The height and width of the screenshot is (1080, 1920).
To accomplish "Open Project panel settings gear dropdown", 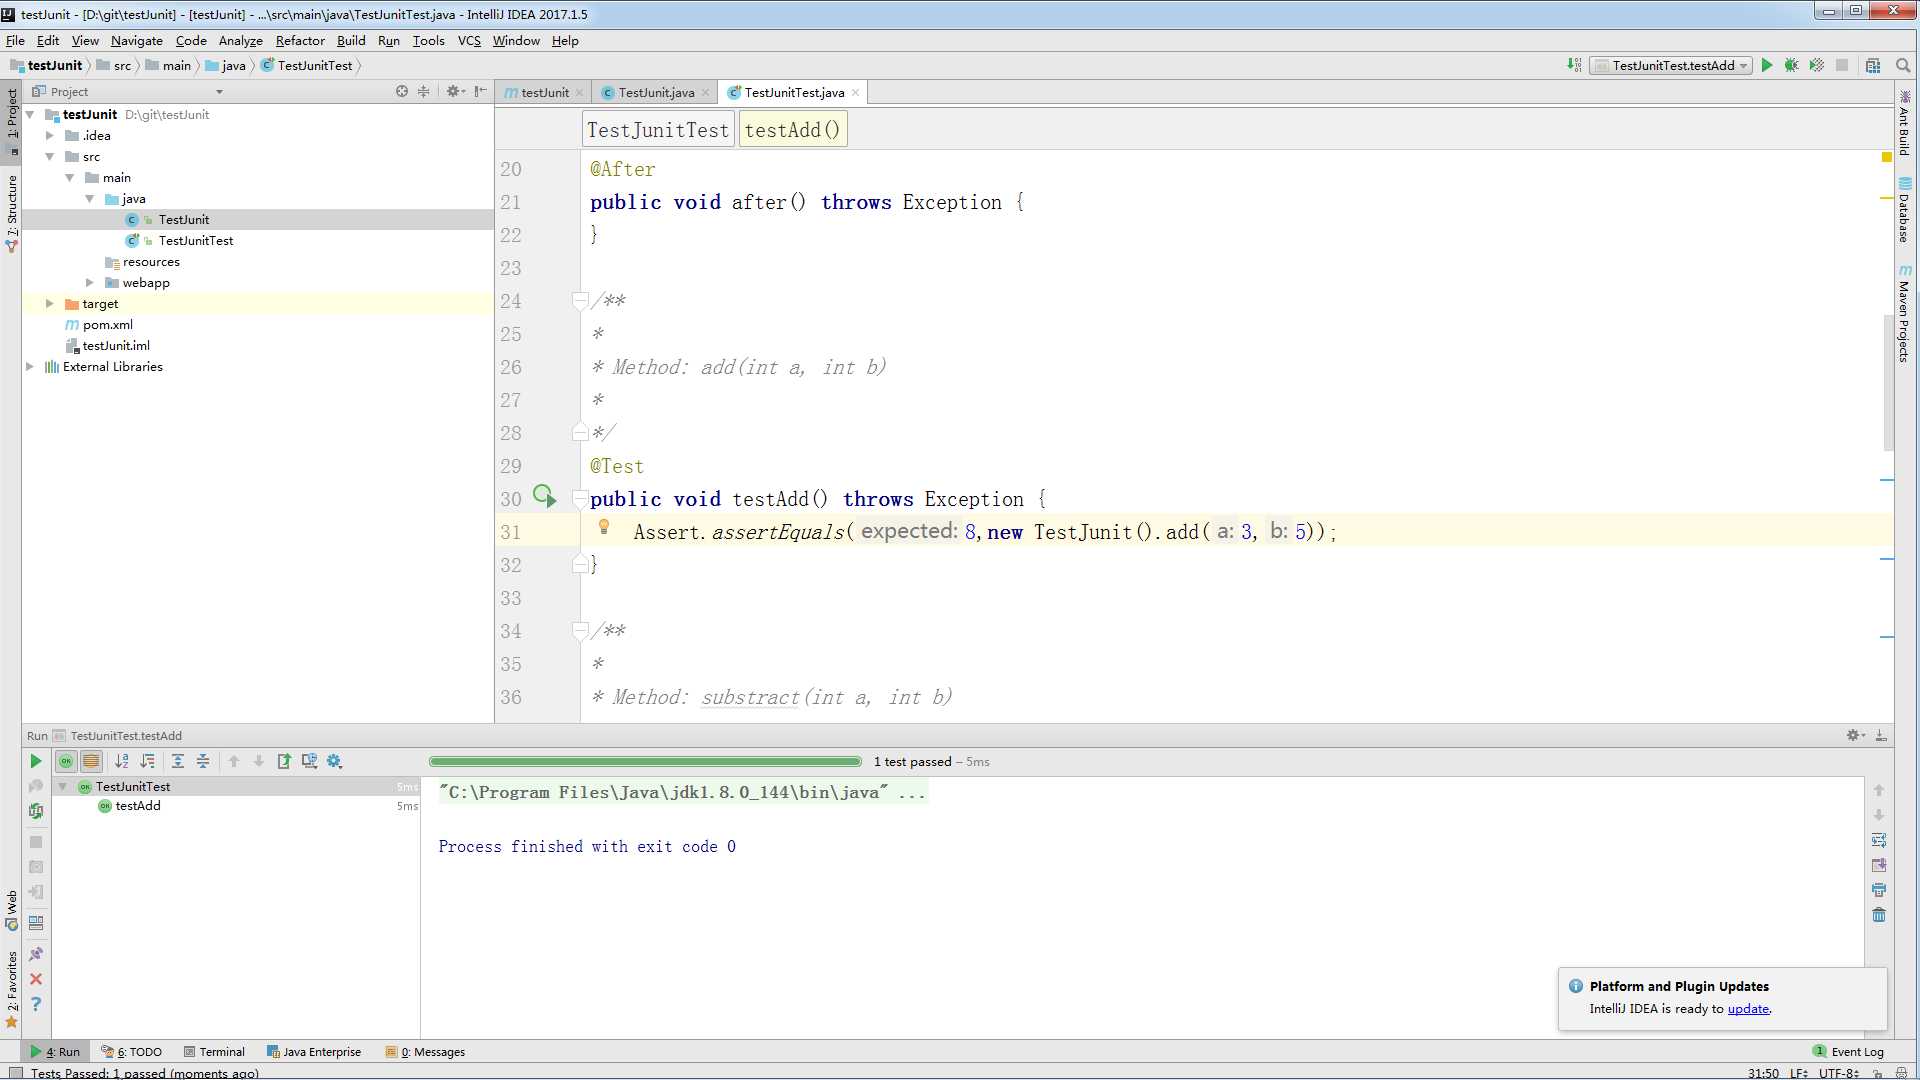I will [455, 91].
